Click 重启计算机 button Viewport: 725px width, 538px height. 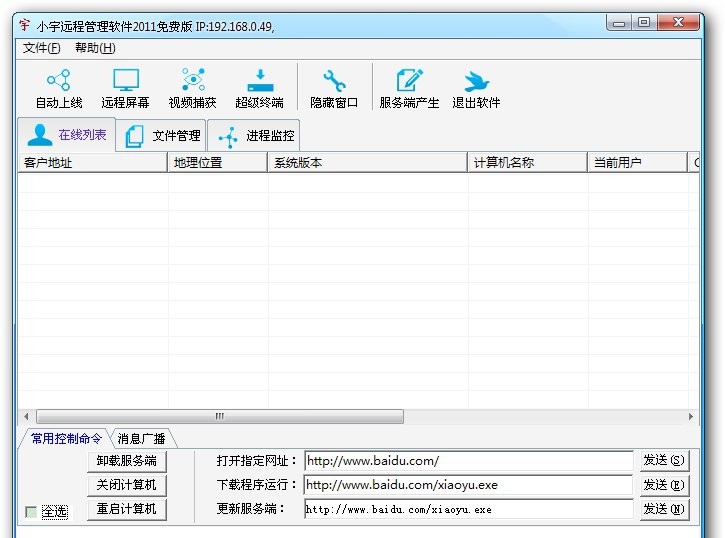tap(127, 509)
